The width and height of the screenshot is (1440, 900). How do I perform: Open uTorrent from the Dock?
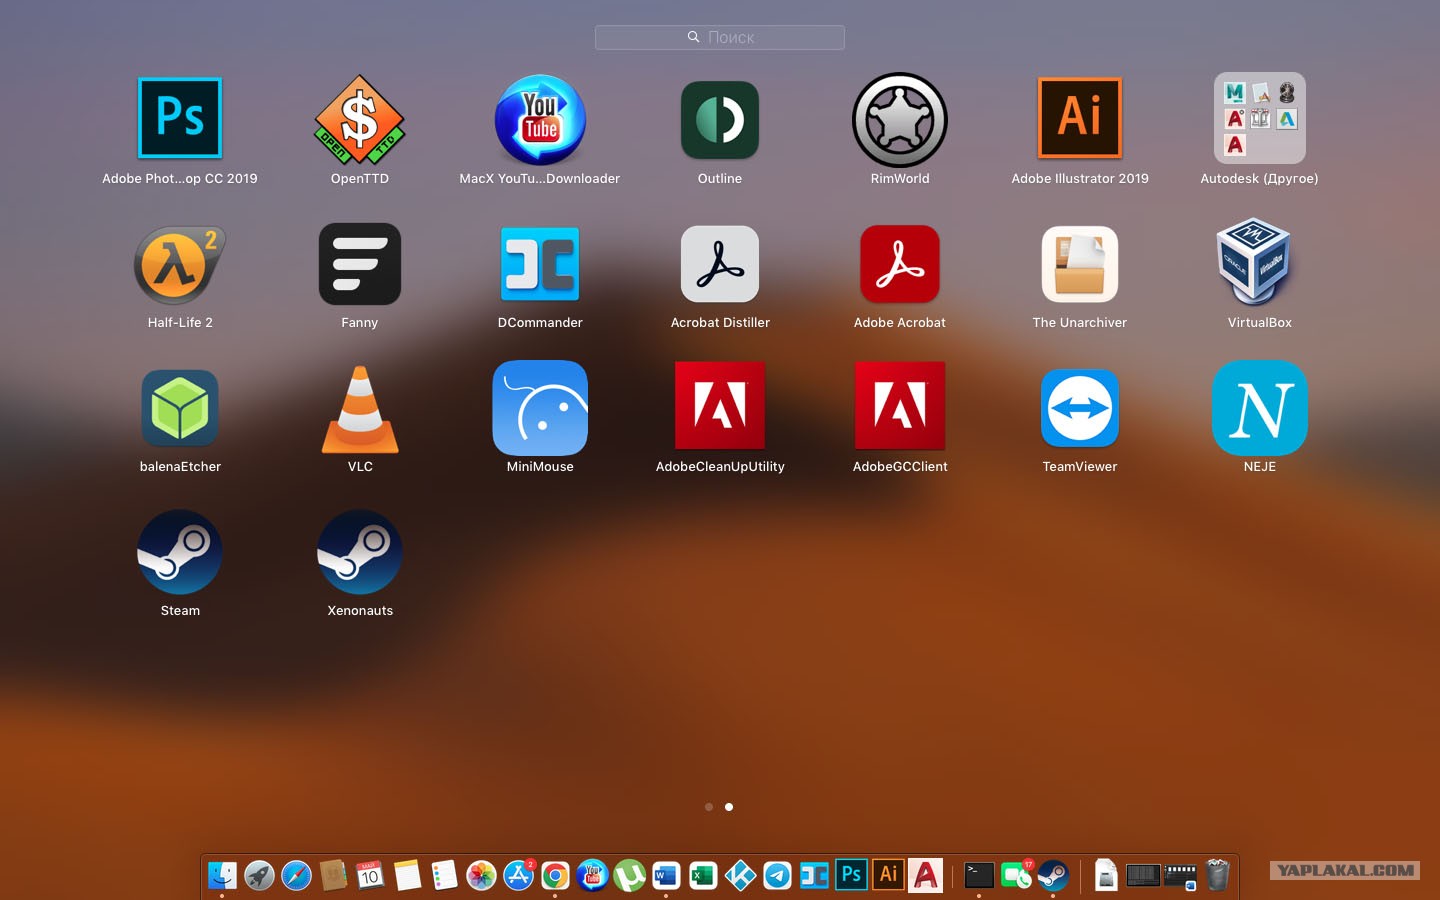(629, 876)
